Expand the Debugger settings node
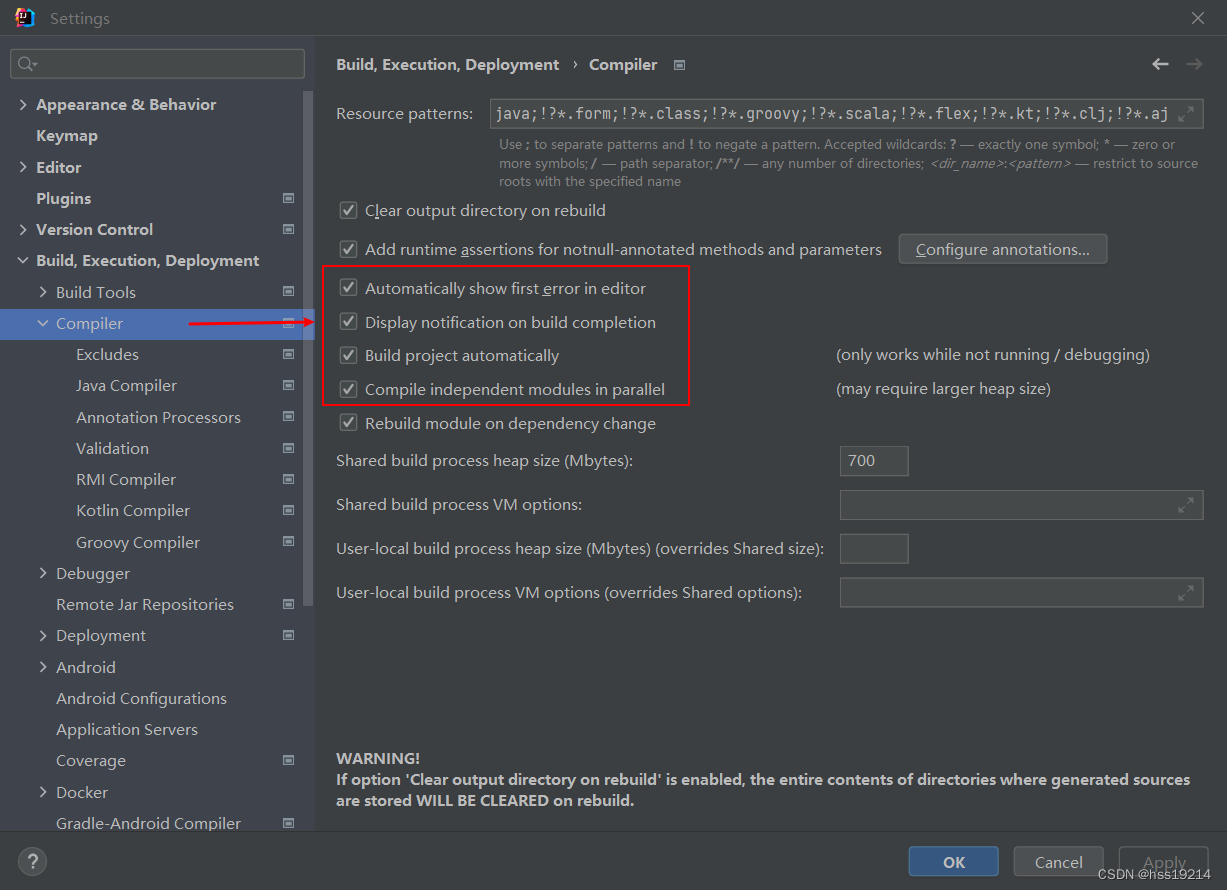Viewport: 1227px width, 890px height. click(43, 573)
